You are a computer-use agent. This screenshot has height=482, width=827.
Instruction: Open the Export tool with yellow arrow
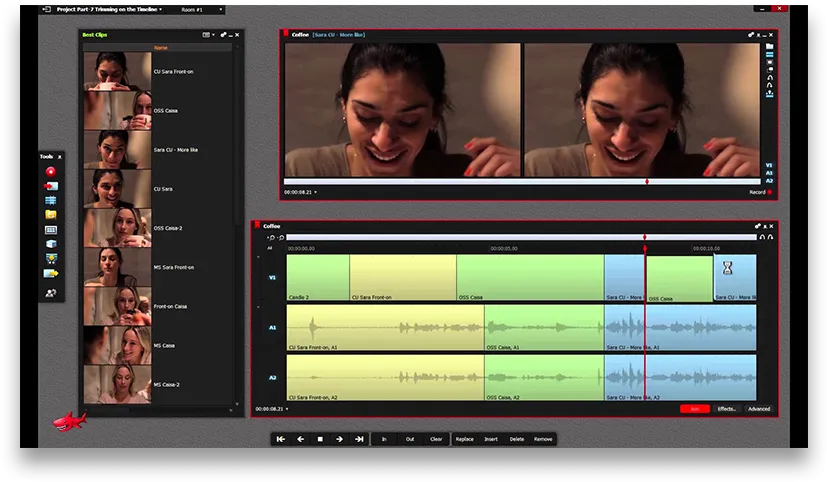[51, 273]
